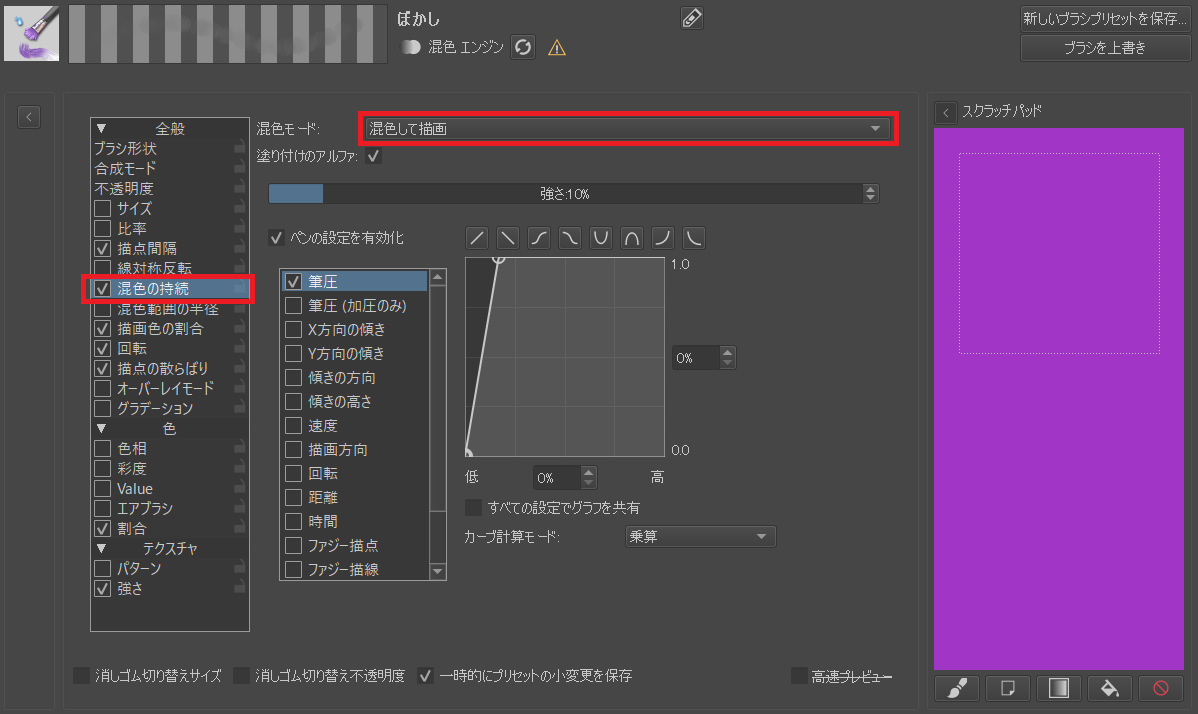Select the linear falling curve preset icon
The height and width of the screenshot is (714, 1198).
(x=507, y=237)
